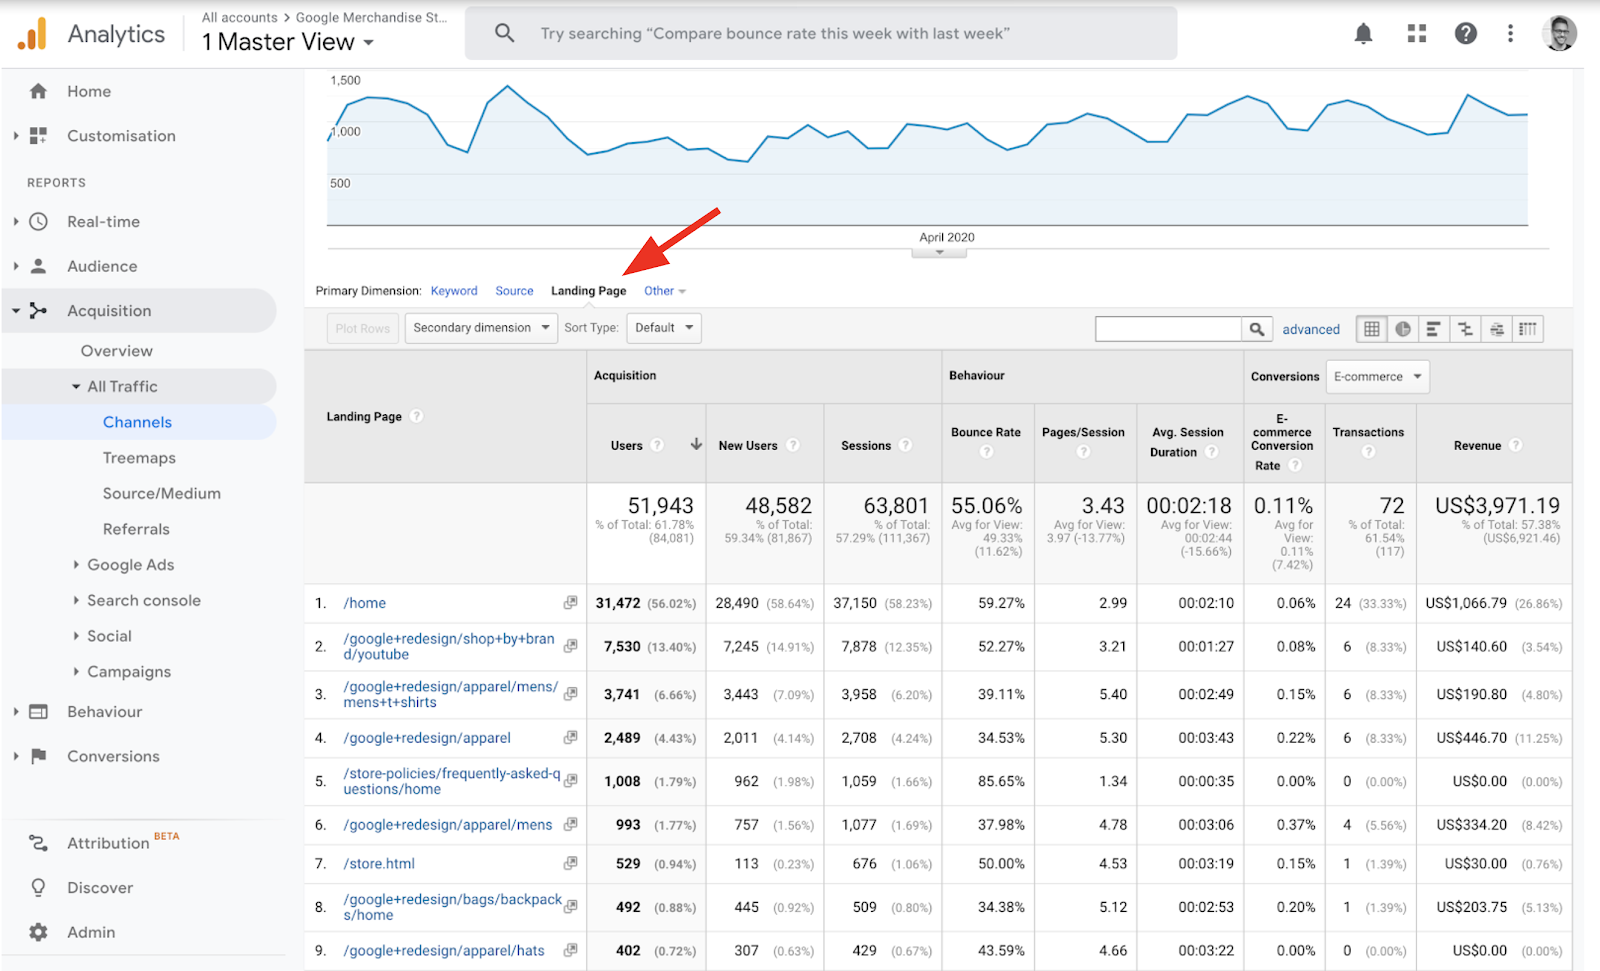
Task: Switch to the Term cloud view icon
Action: tap(1496, 329)
